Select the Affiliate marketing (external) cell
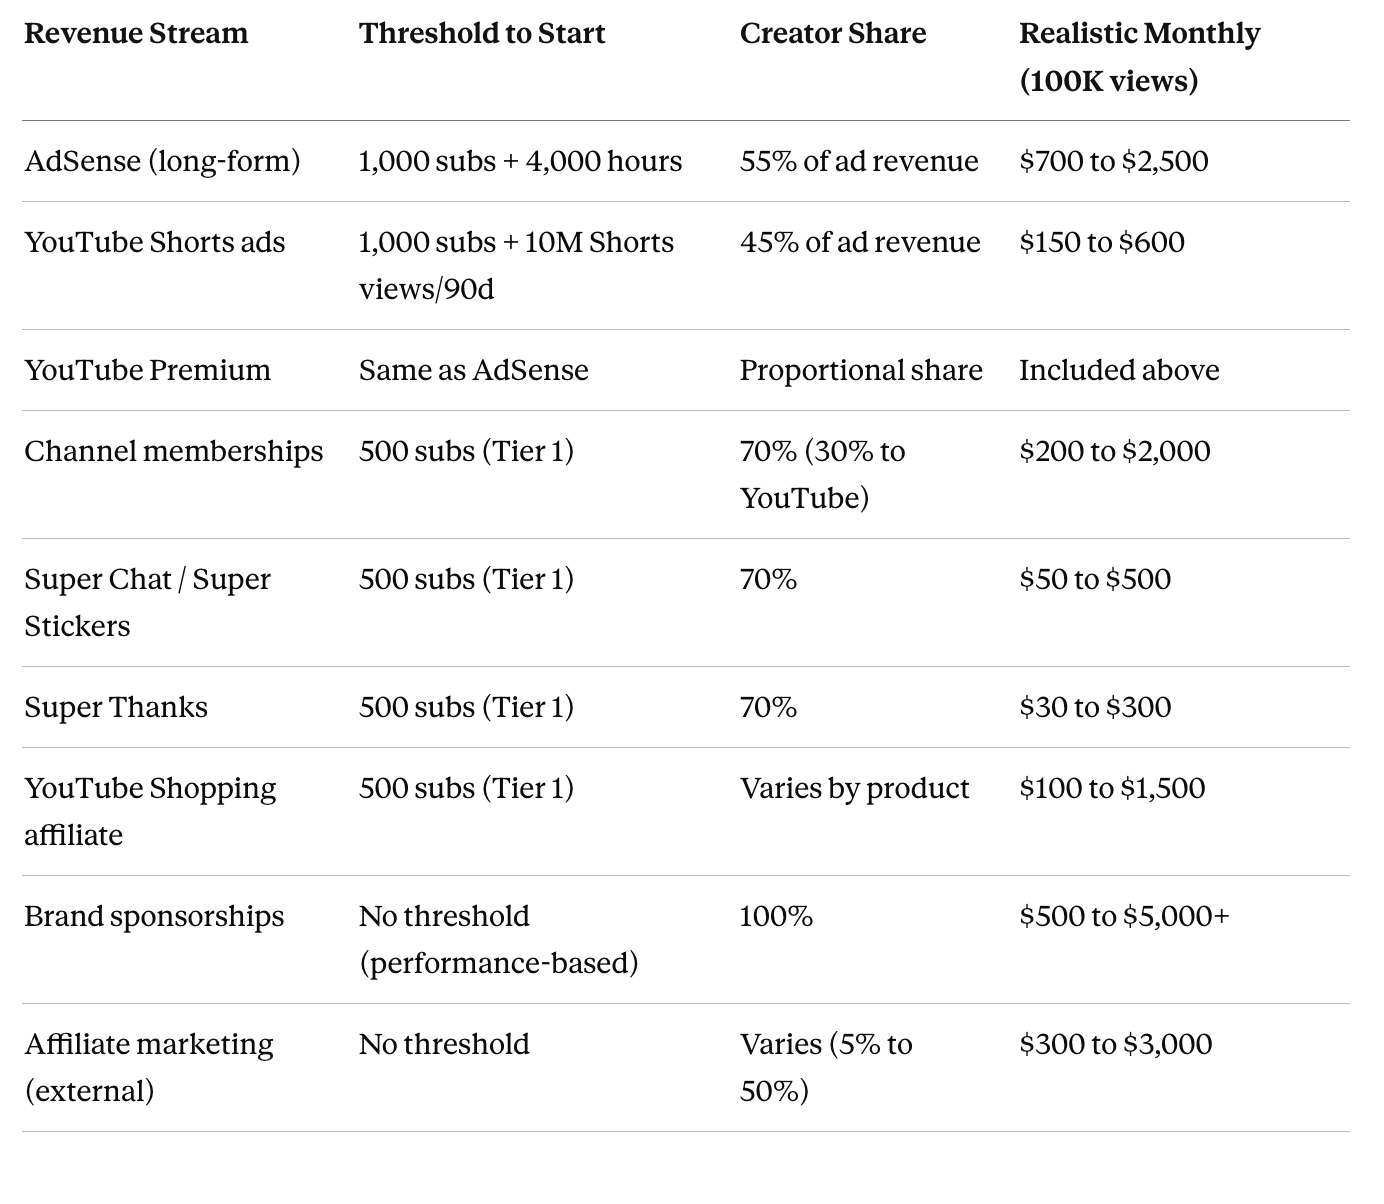Image resolution: width=1384 pixels, height=1204 pixels. 149,1067
